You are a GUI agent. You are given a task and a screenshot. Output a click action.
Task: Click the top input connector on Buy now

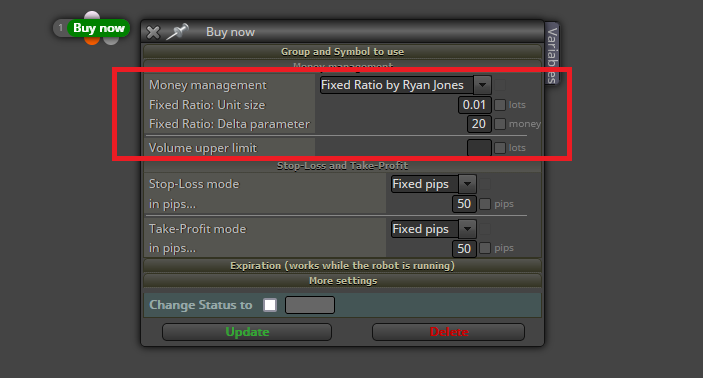pos(92,16)
